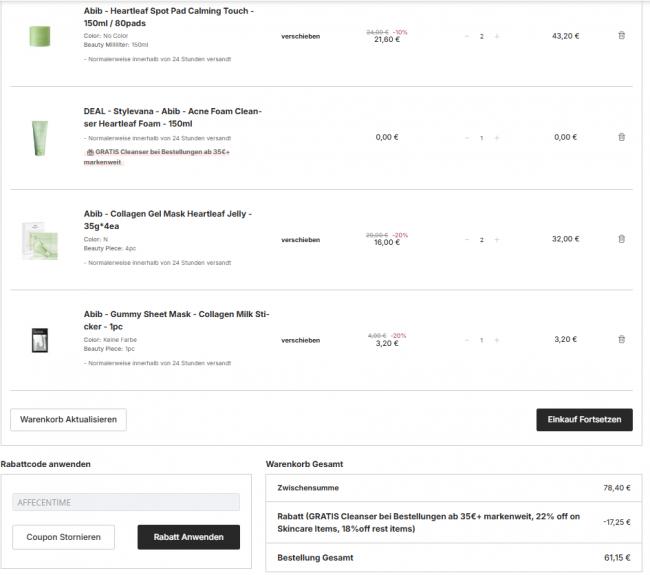650x575 pixels.
Task: Move Collagen Gel Mask via 'verschieben'
Action: 300,240
